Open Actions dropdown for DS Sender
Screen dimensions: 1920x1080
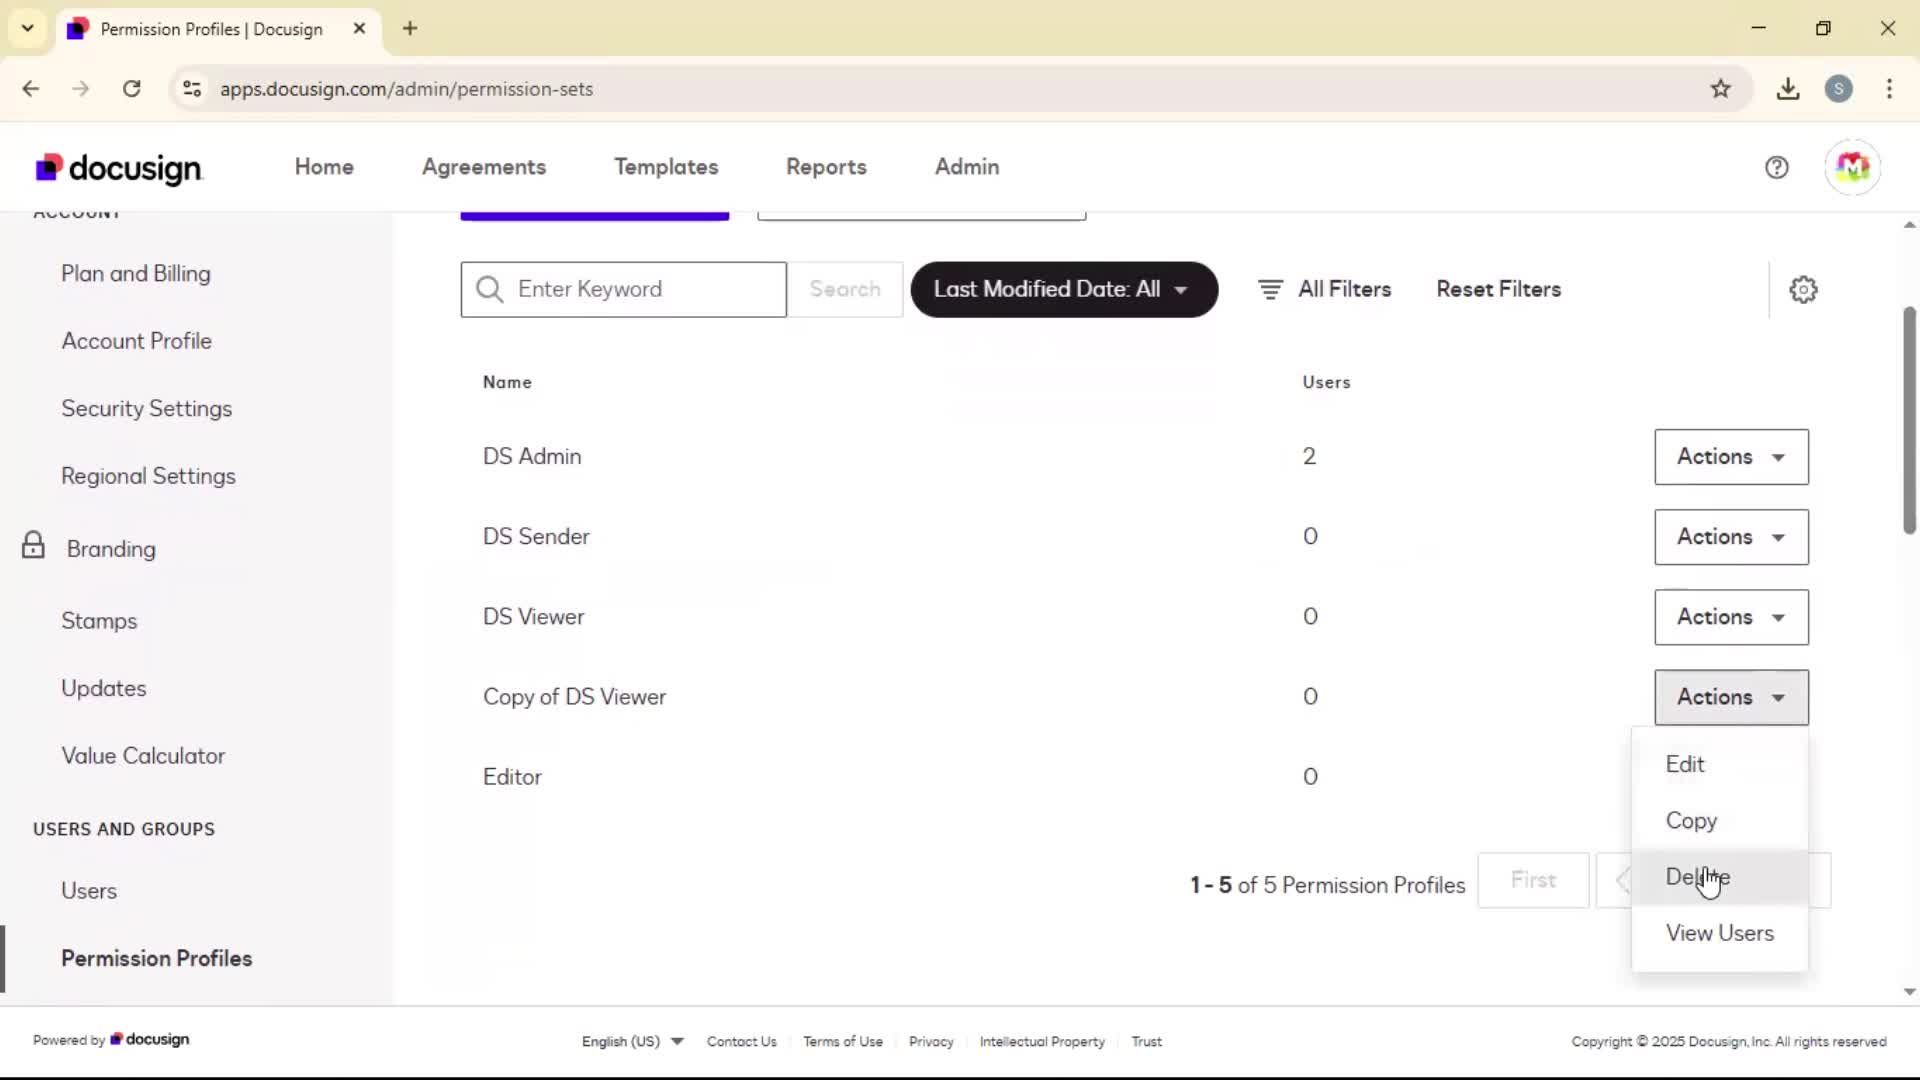pos(1731,537)
